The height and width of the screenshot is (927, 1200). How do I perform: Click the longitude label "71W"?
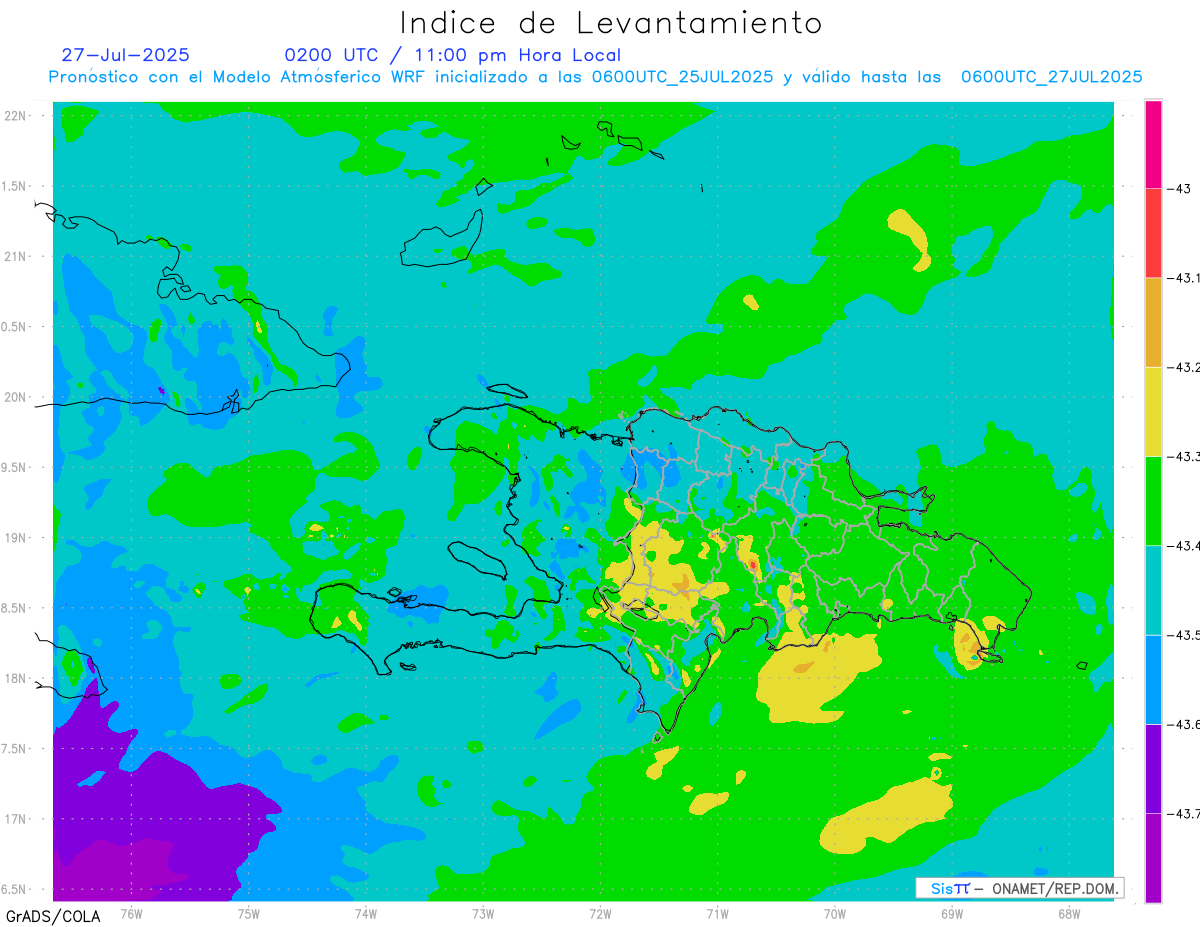[x=717, y=913]
